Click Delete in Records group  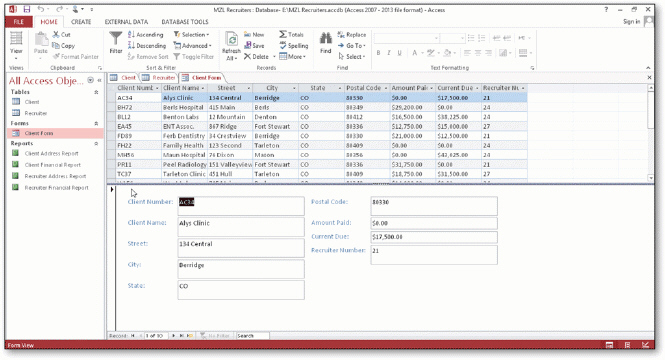pyautogui.click(x=256, y=56)
